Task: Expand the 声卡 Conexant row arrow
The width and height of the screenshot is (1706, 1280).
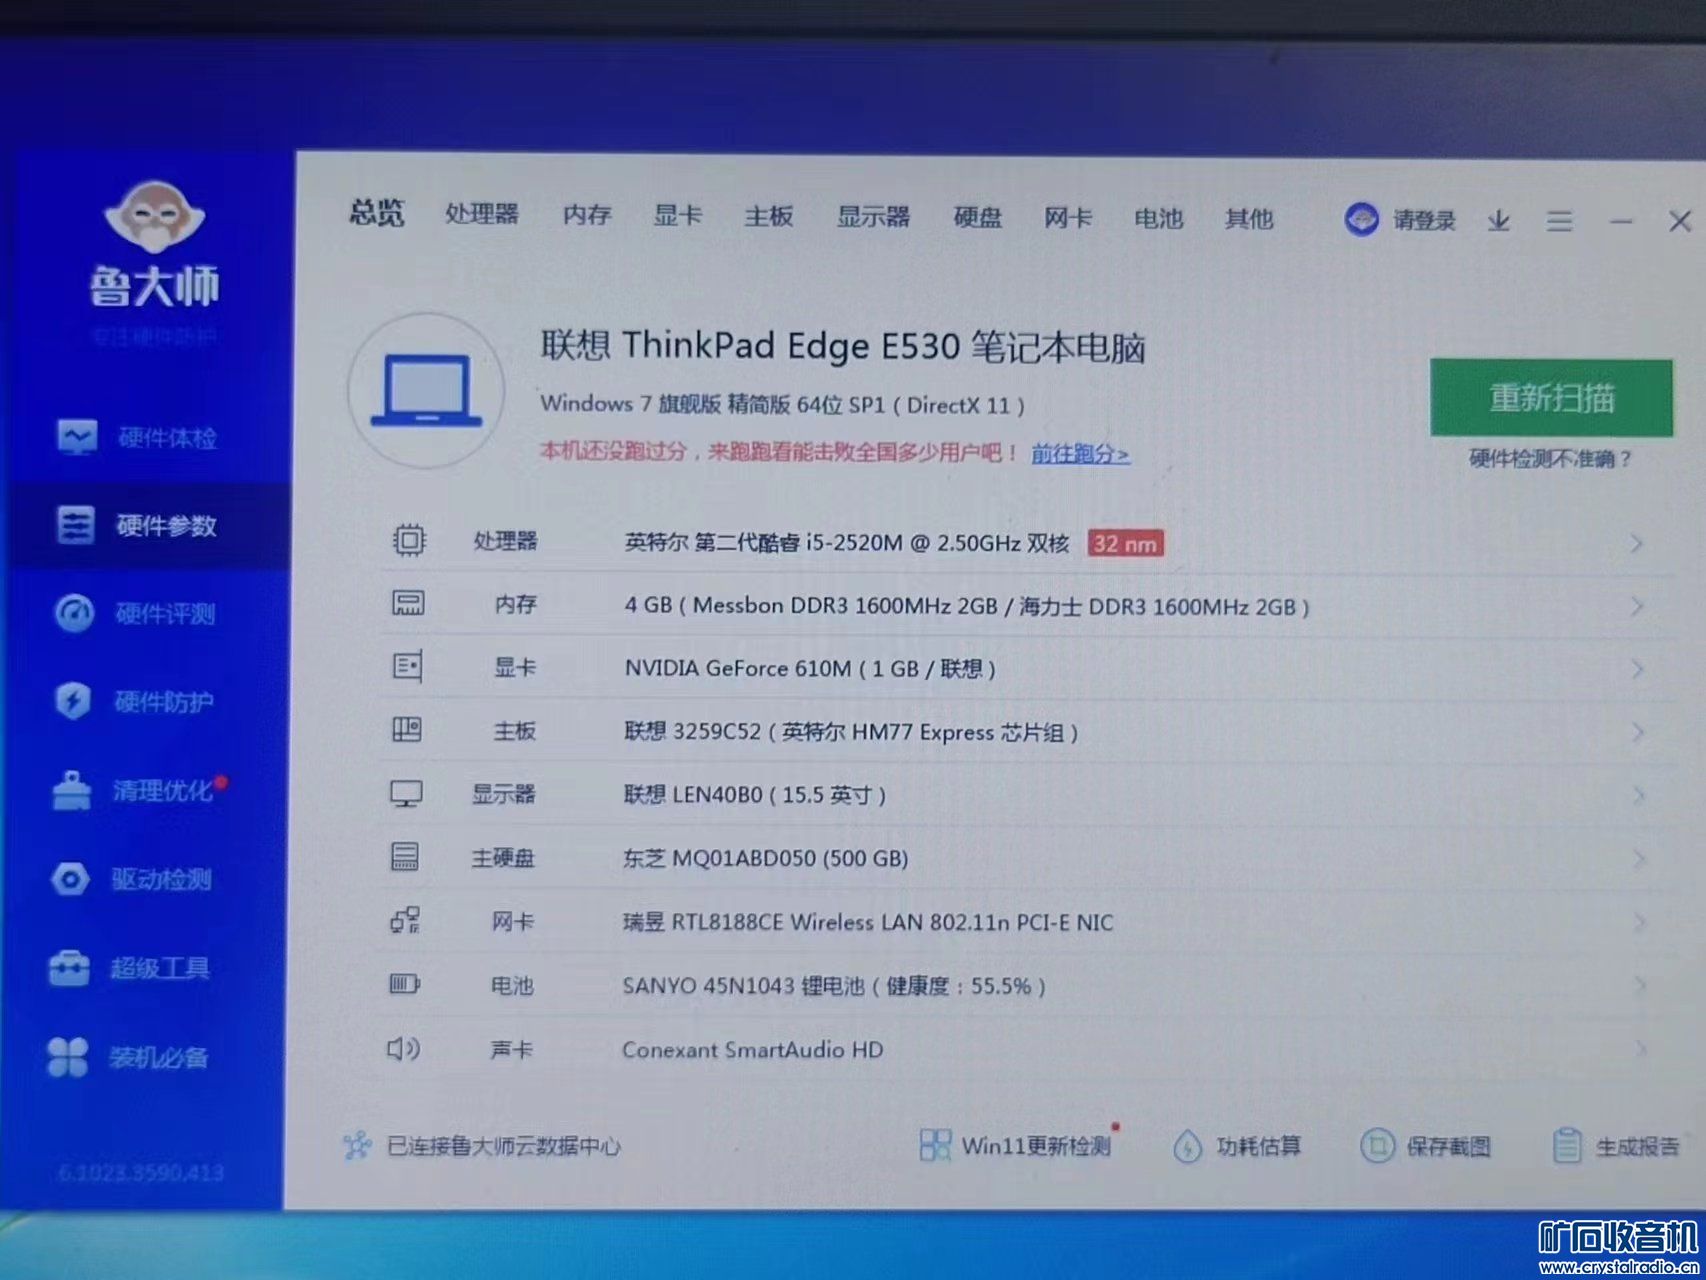Action: pos(1640,1049)
